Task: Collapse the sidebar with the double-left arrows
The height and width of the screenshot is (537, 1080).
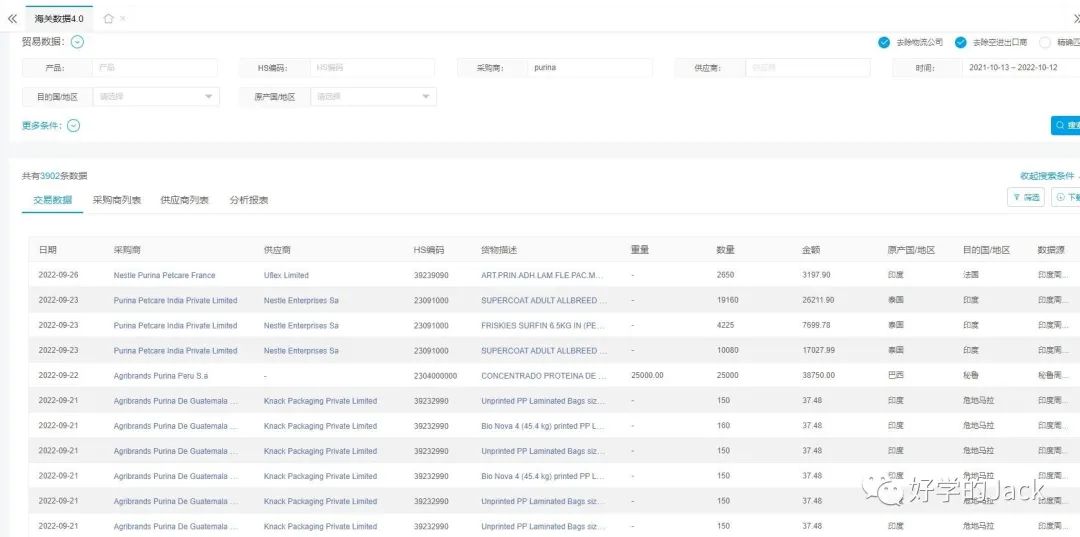Action: 12,18
